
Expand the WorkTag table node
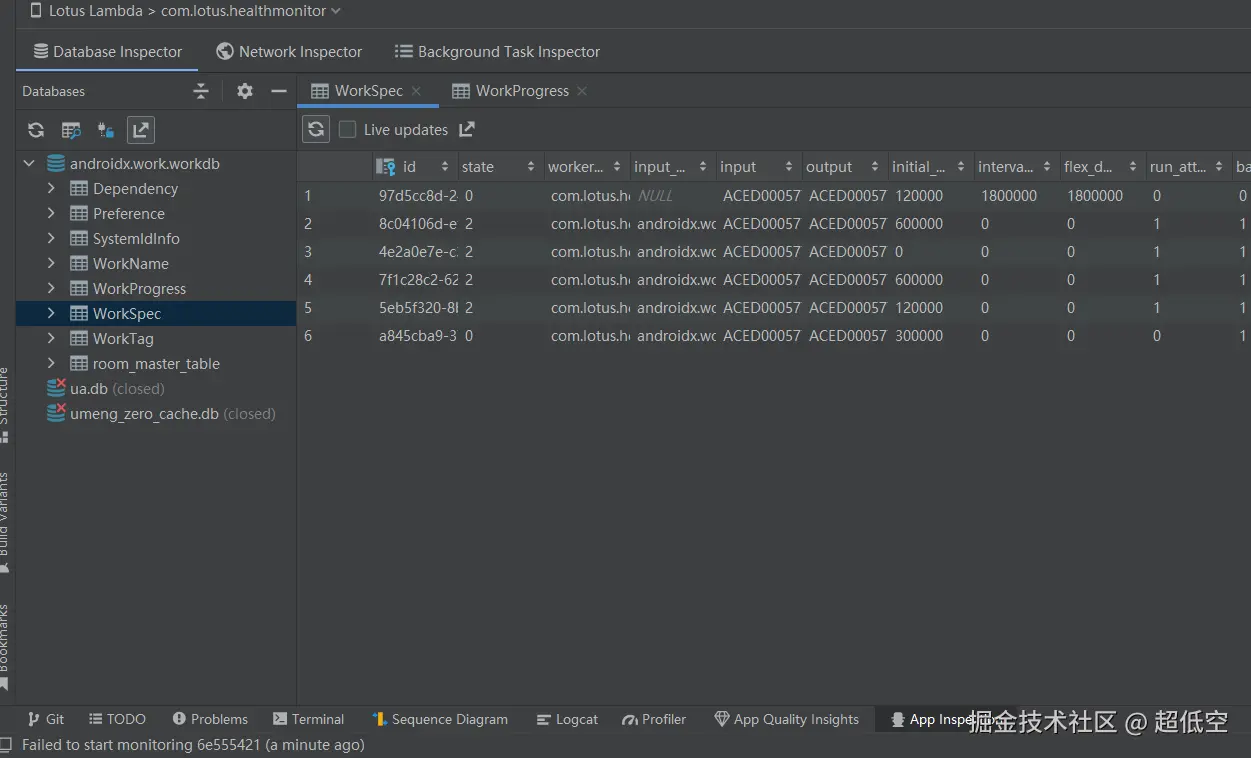coord(51,338)
